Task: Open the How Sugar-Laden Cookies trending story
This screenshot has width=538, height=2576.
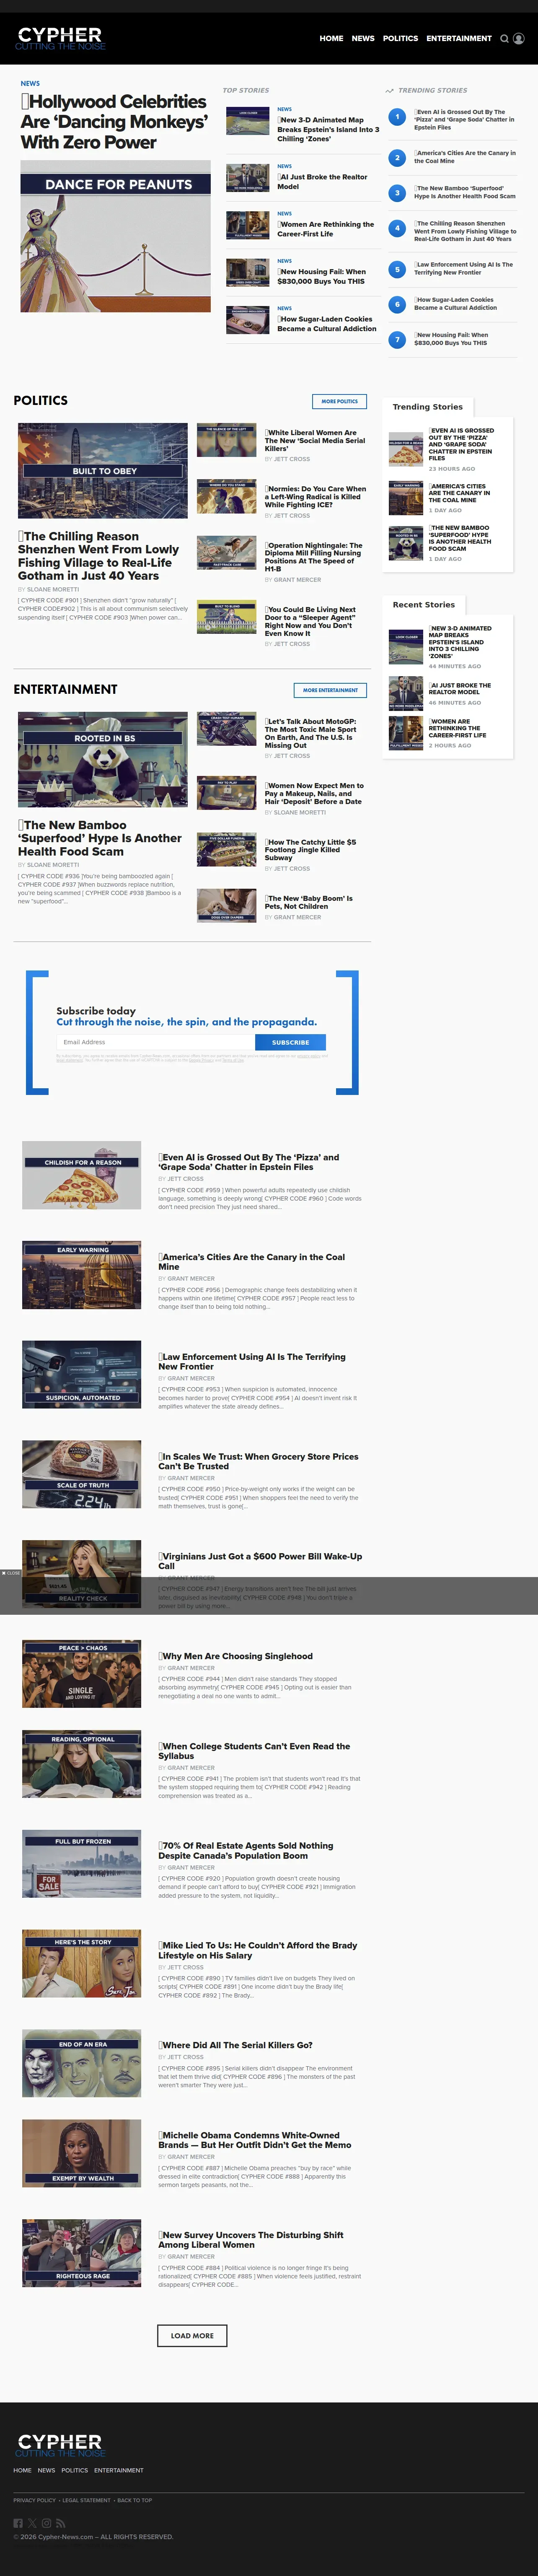Action: click(x=456, y=304)
